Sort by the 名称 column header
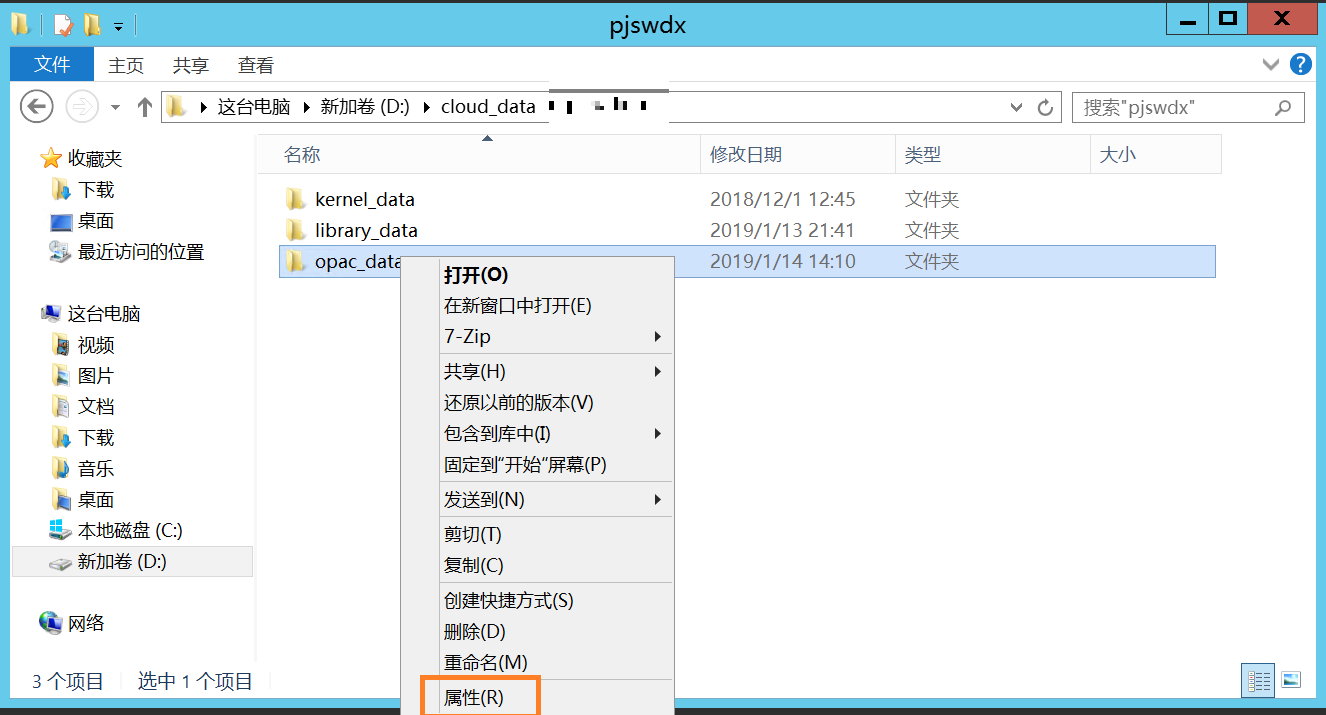The width and height of the screenshot is (1326, 715). click(x=479, y=155)
